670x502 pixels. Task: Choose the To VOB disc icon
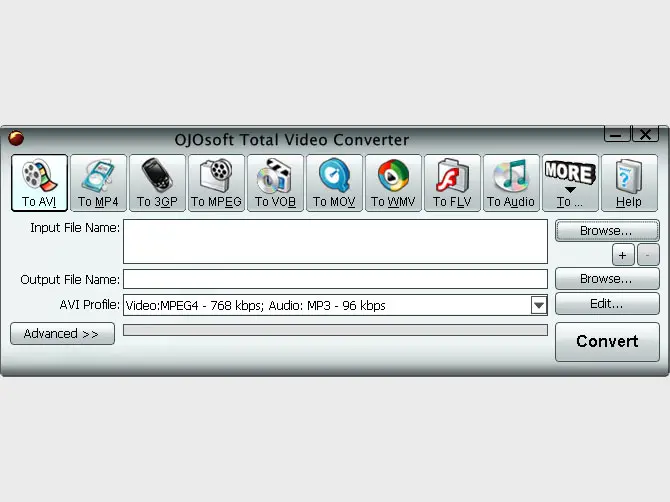pos(275,183)
